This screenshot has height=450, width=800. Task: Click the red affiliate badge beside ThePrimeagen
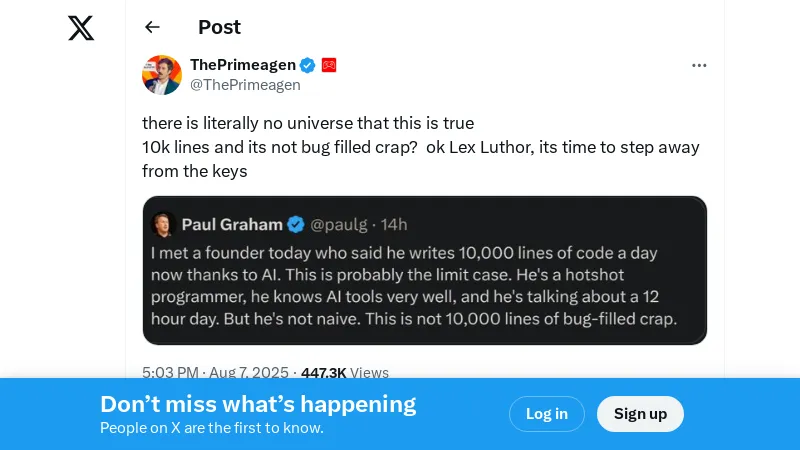pyautogui.click(x=329, y=65)
